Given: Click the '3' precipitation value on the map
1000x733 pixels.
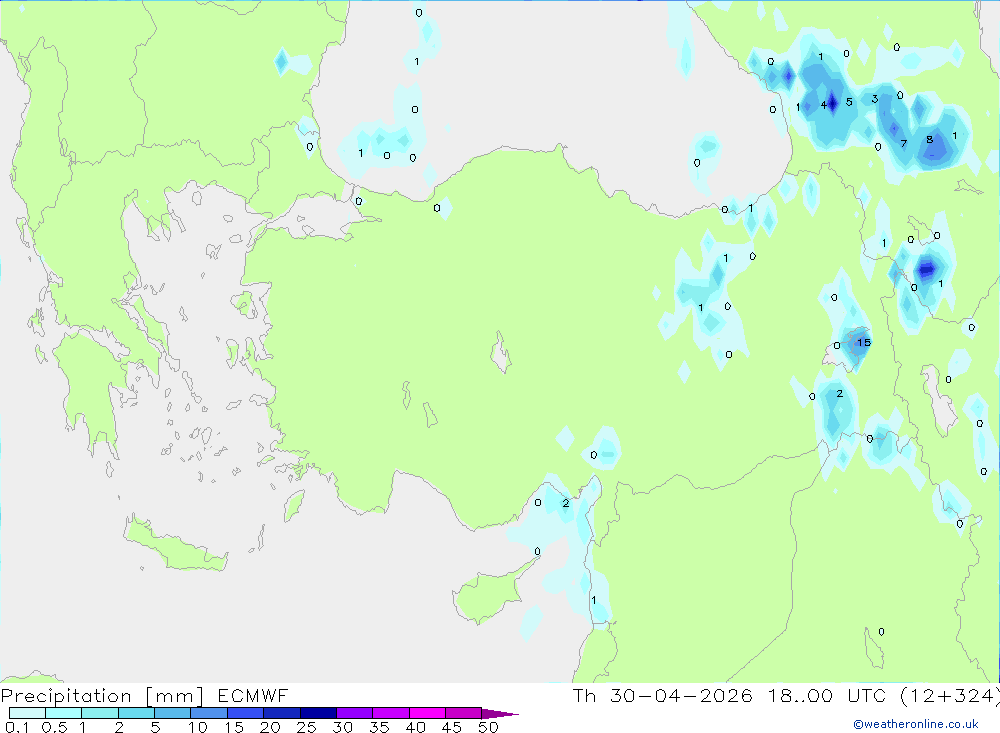Looking at the screenshot, I should tap(875, 99).
